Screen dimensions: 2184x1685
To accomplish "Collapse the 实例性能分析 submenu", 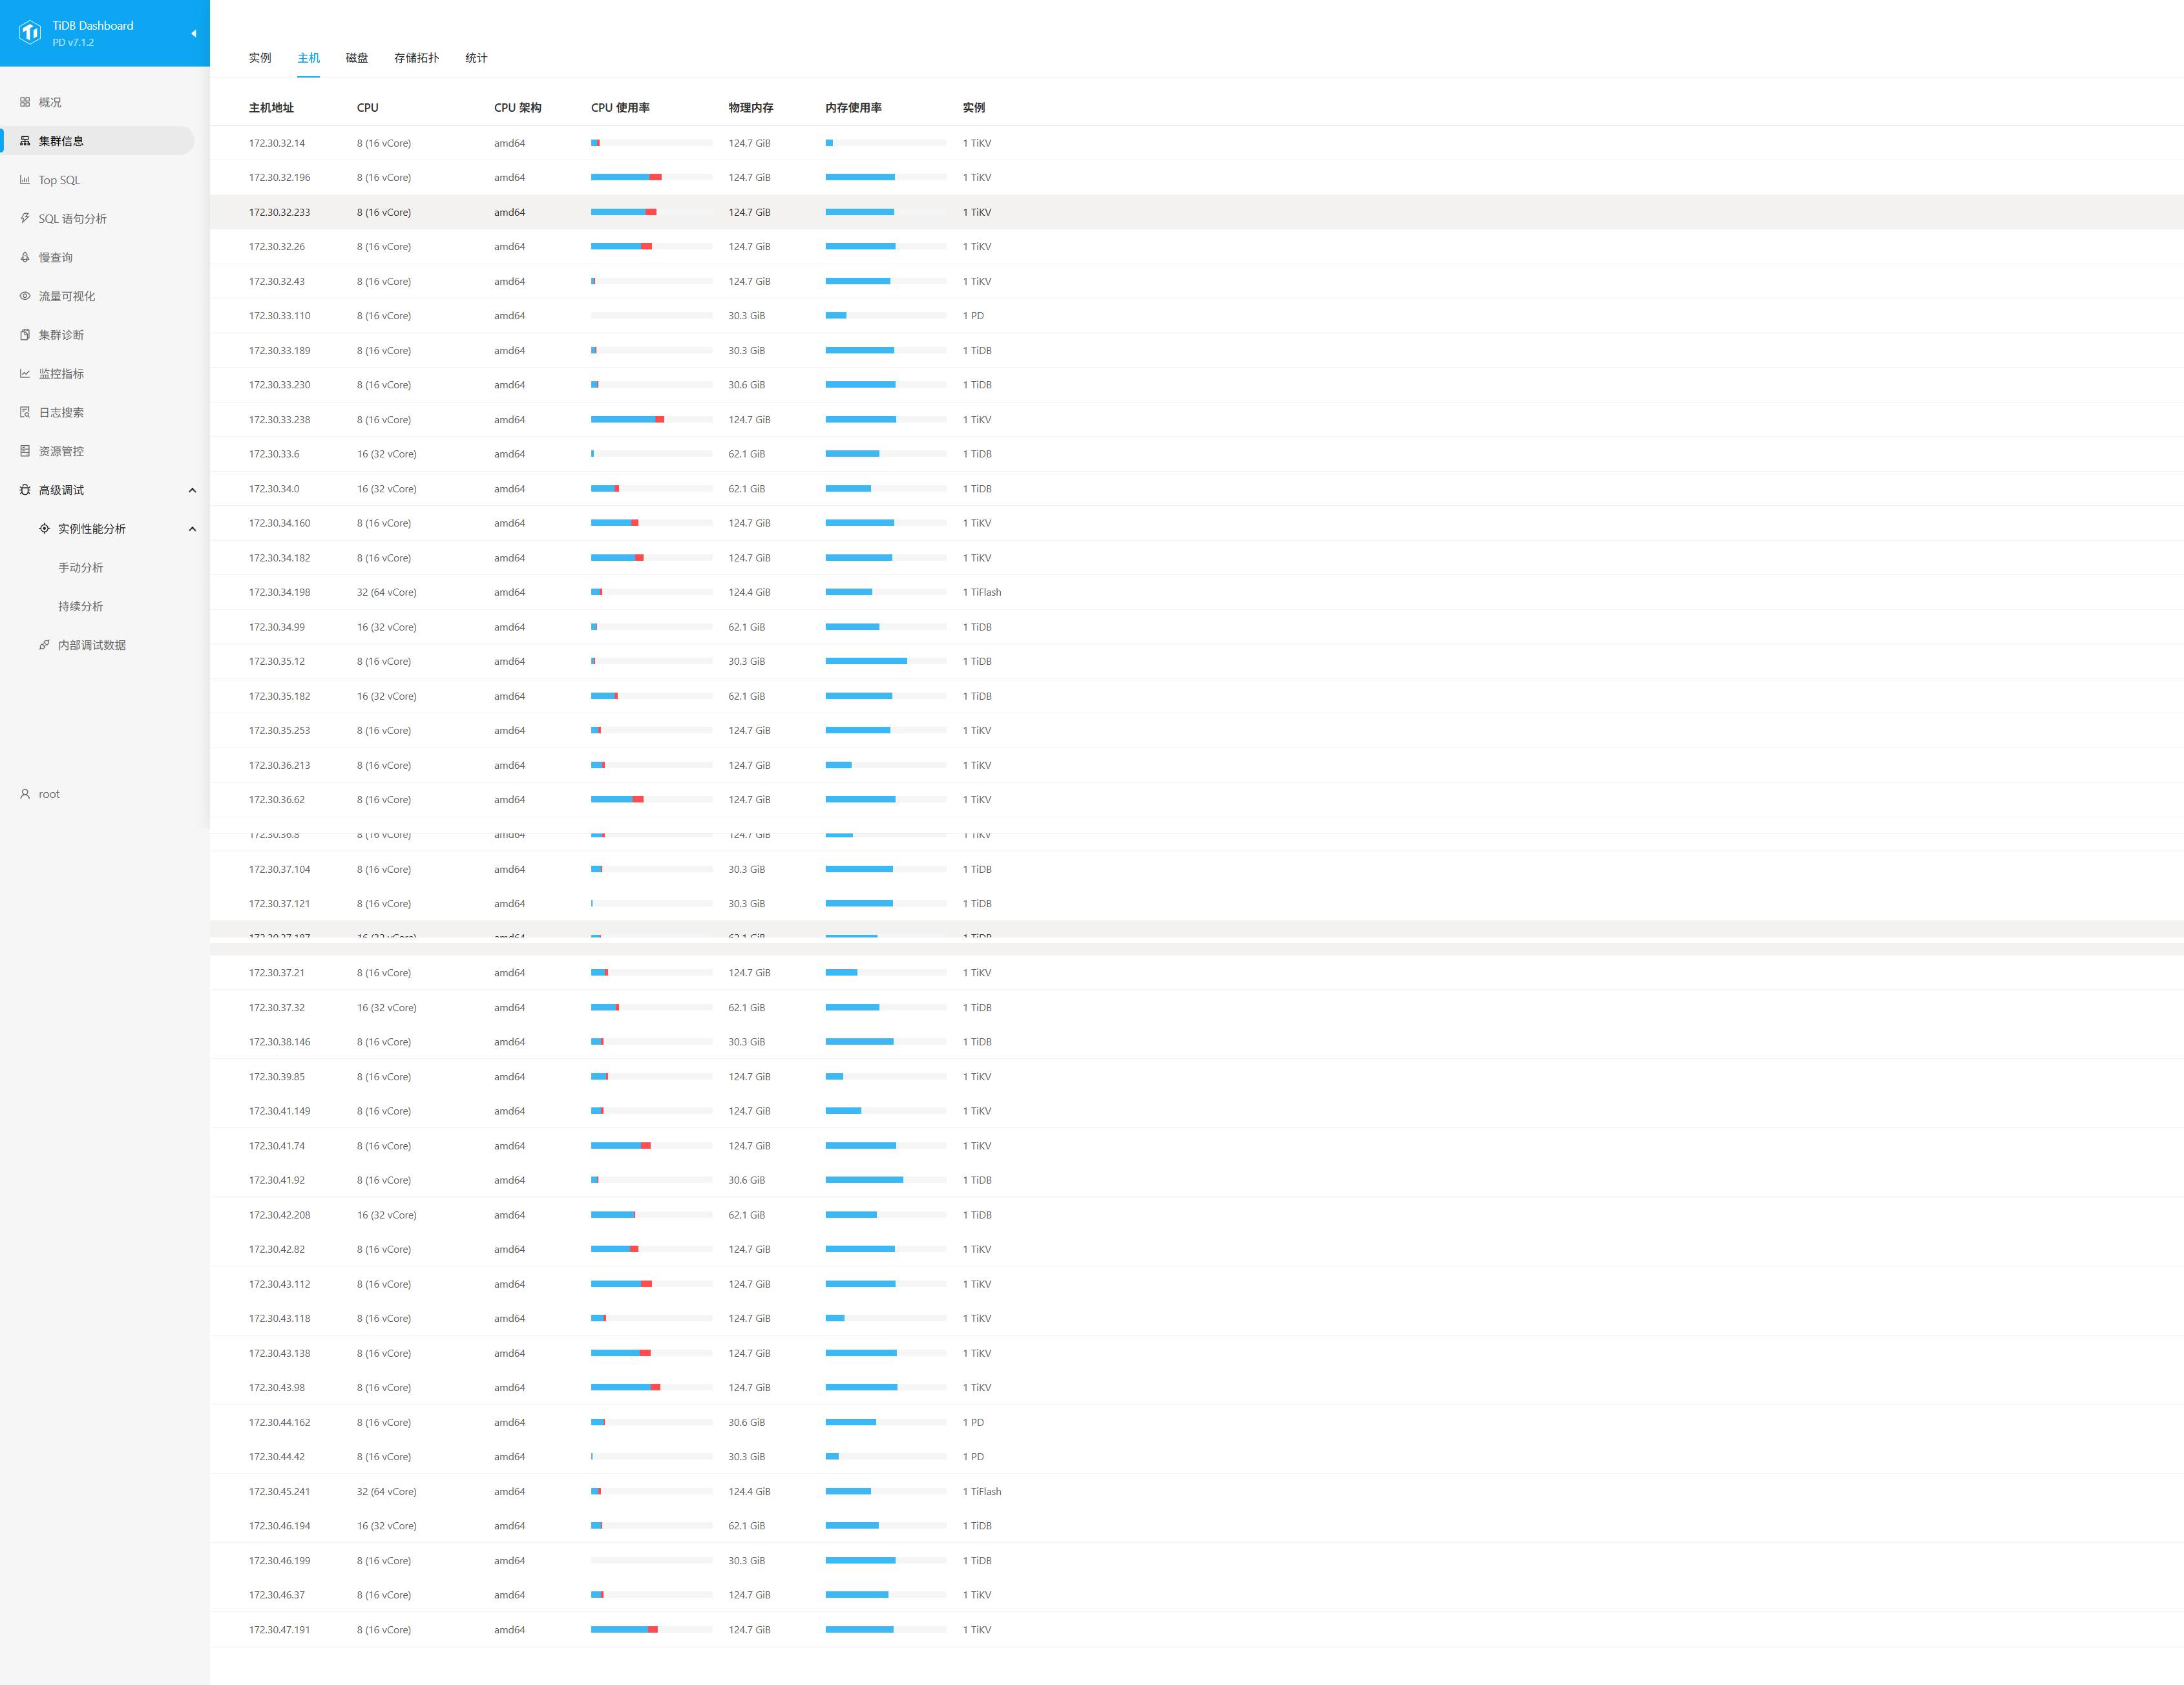I will [x=192, y=529].
